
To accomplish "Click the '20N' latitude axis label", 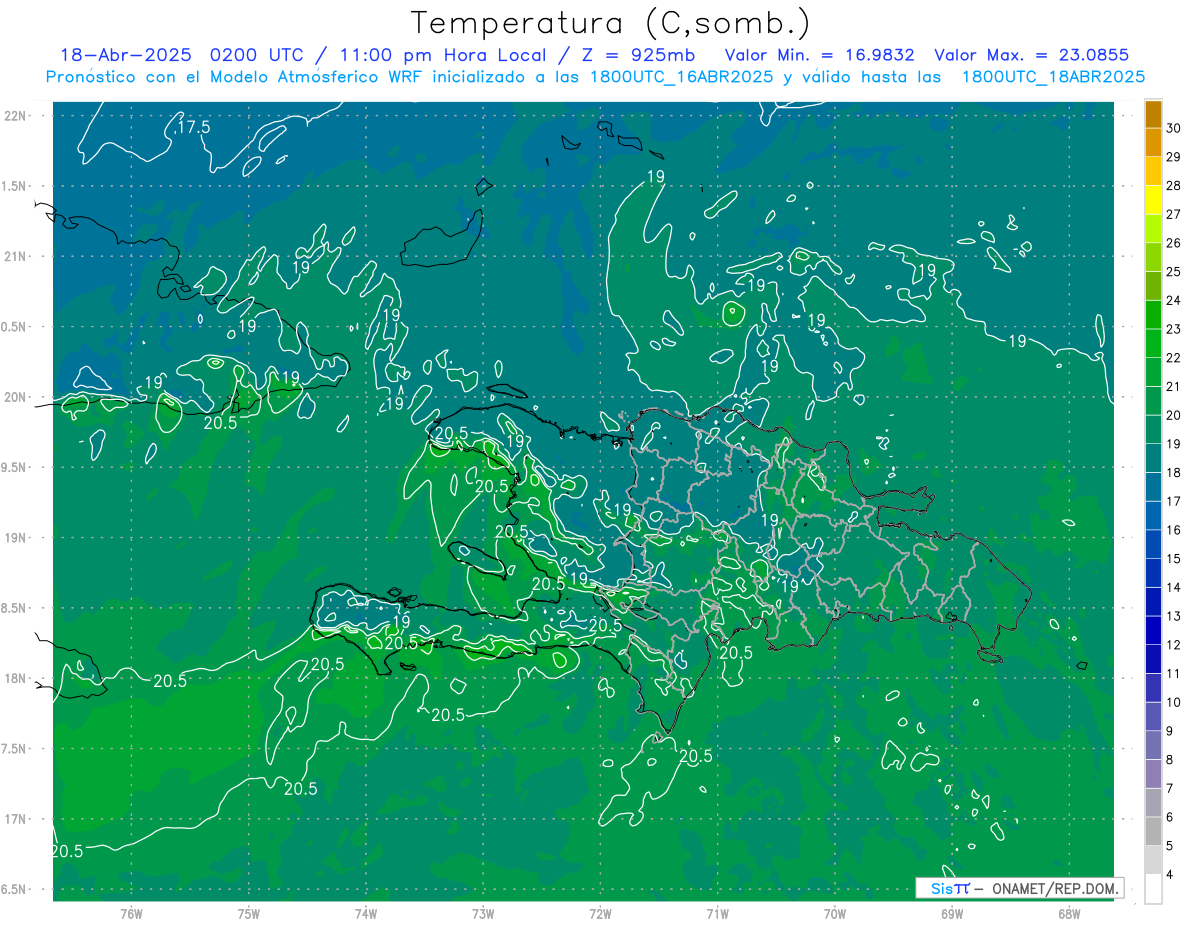I will [x=16, y=397].
